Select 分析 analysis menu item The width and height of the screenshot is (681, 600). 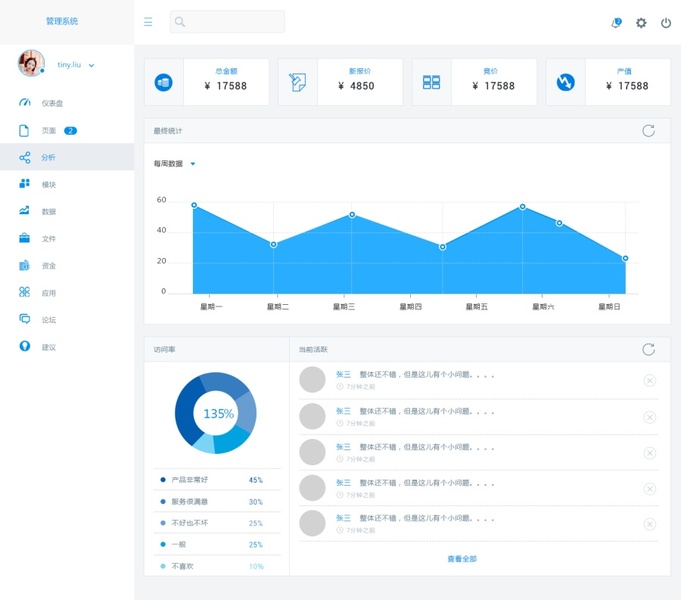[67, 157]
